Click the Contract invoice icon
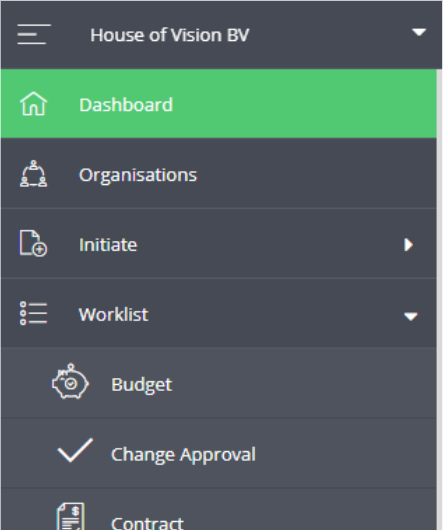 [70, 516]
